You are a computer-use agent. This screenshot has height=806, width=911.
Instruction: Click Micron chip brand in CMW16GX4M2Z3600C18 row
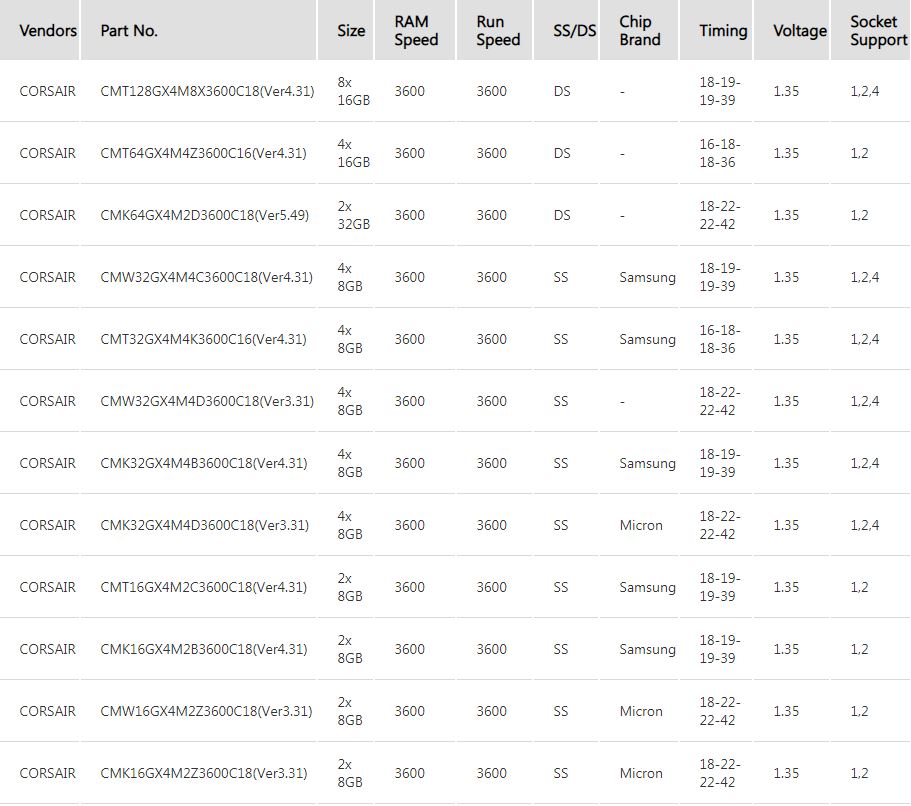(641, 711)
